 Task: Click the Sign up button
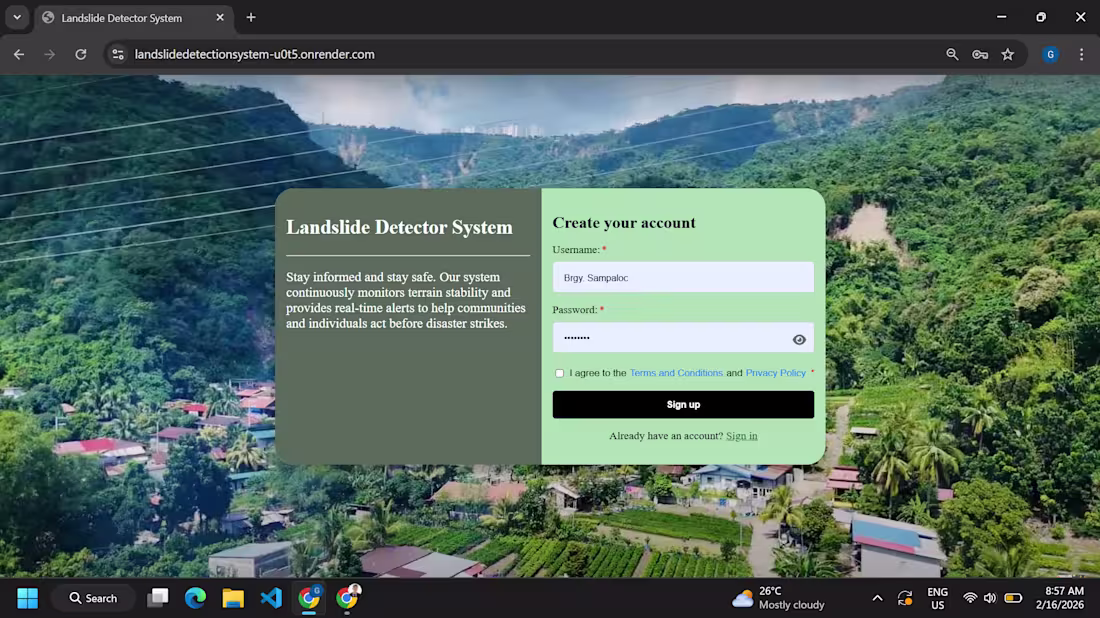pos(683,404)
